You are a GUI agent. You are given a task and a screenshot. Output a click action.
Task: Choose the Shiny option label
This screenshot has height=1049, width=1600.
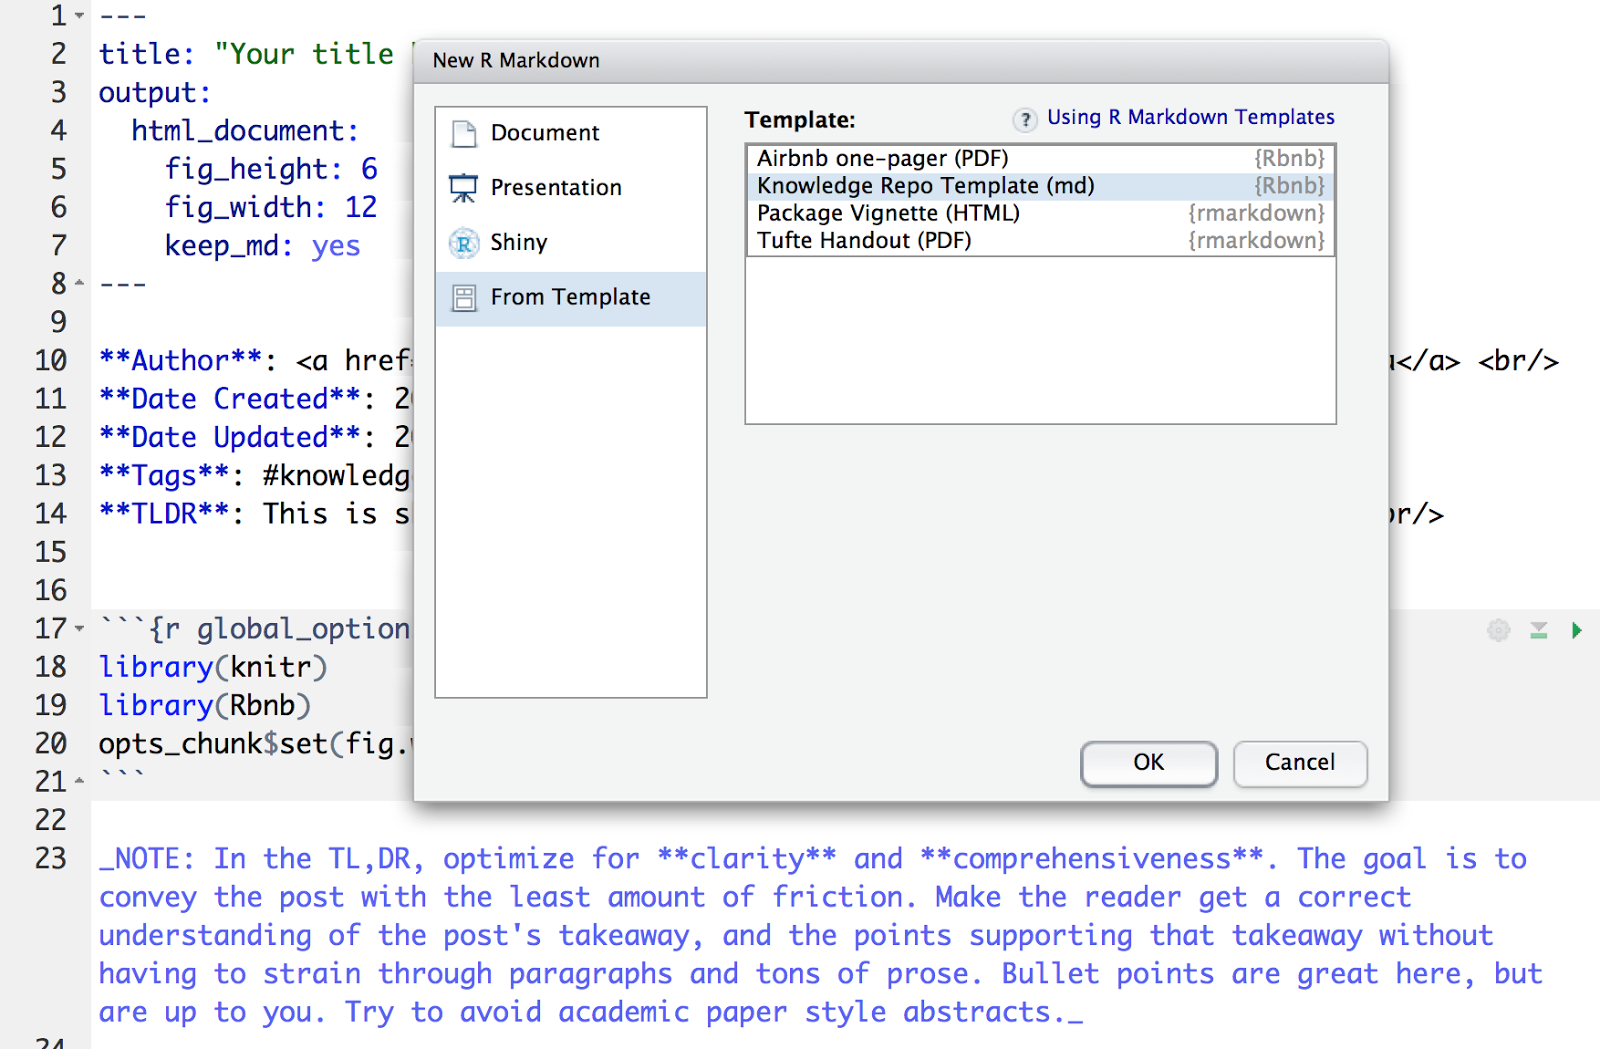519,243
